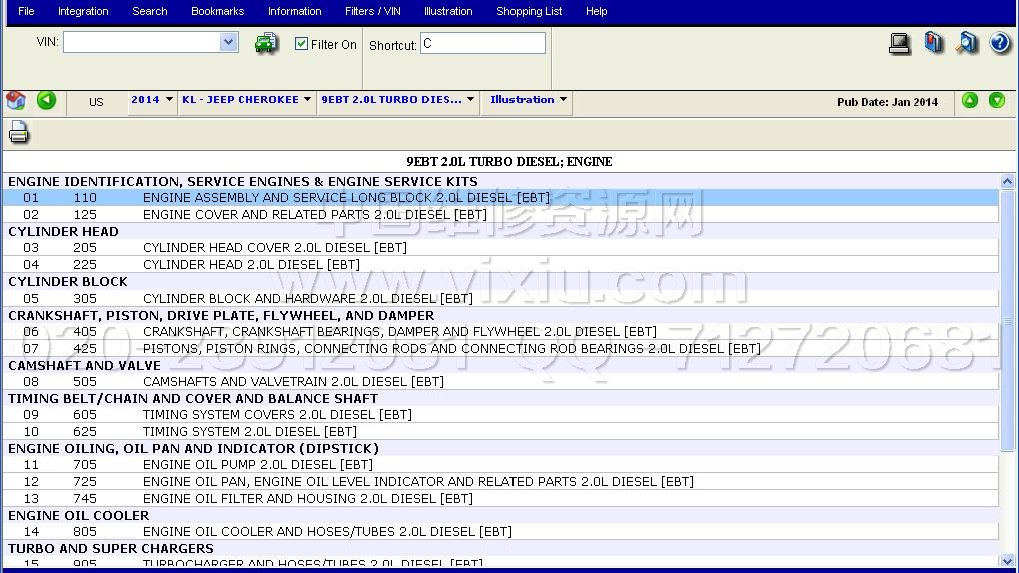Click the green down arrow button

click(997, 100)
